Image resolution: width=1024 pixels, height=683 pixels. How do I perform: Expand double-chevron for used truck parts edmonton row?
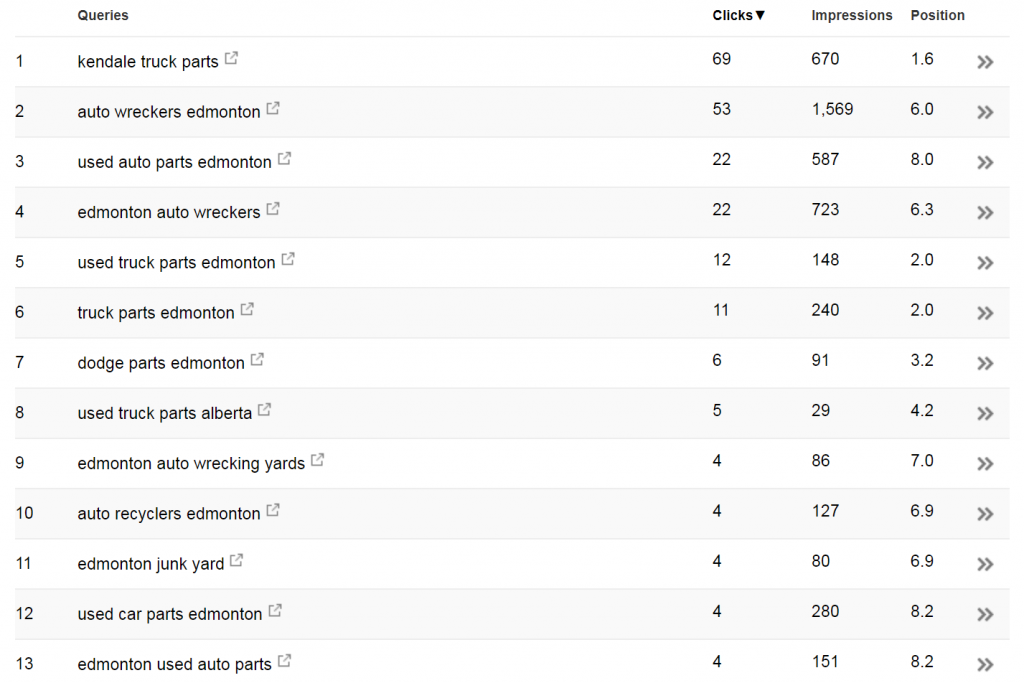tap(985, 263)
